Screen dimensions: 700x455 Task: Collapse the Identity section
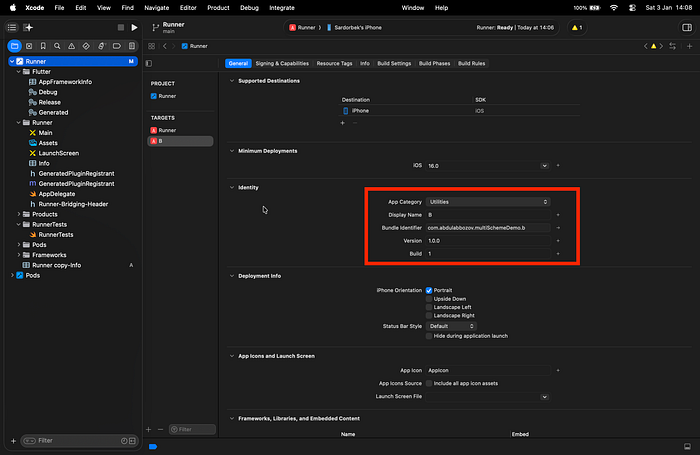click(232, 188)
